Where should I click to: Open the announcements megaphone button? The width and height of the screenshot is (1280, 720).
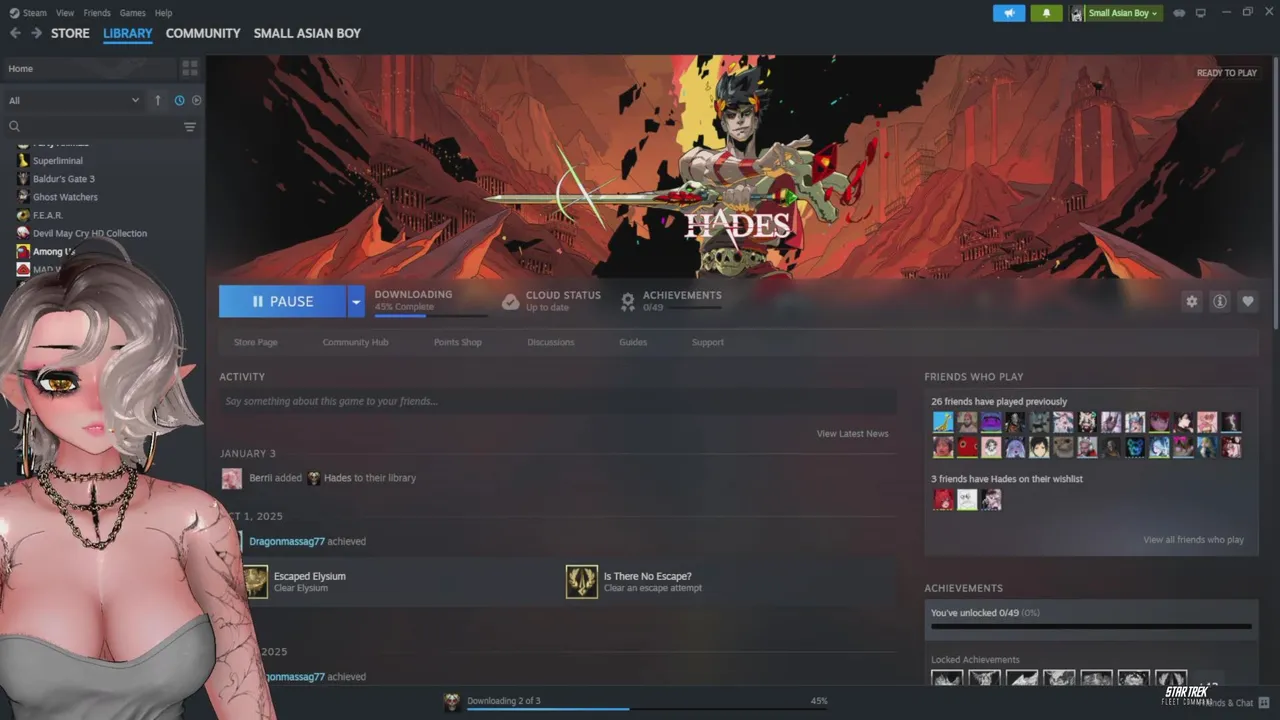pyautogui.click(x=1009, y=13)
